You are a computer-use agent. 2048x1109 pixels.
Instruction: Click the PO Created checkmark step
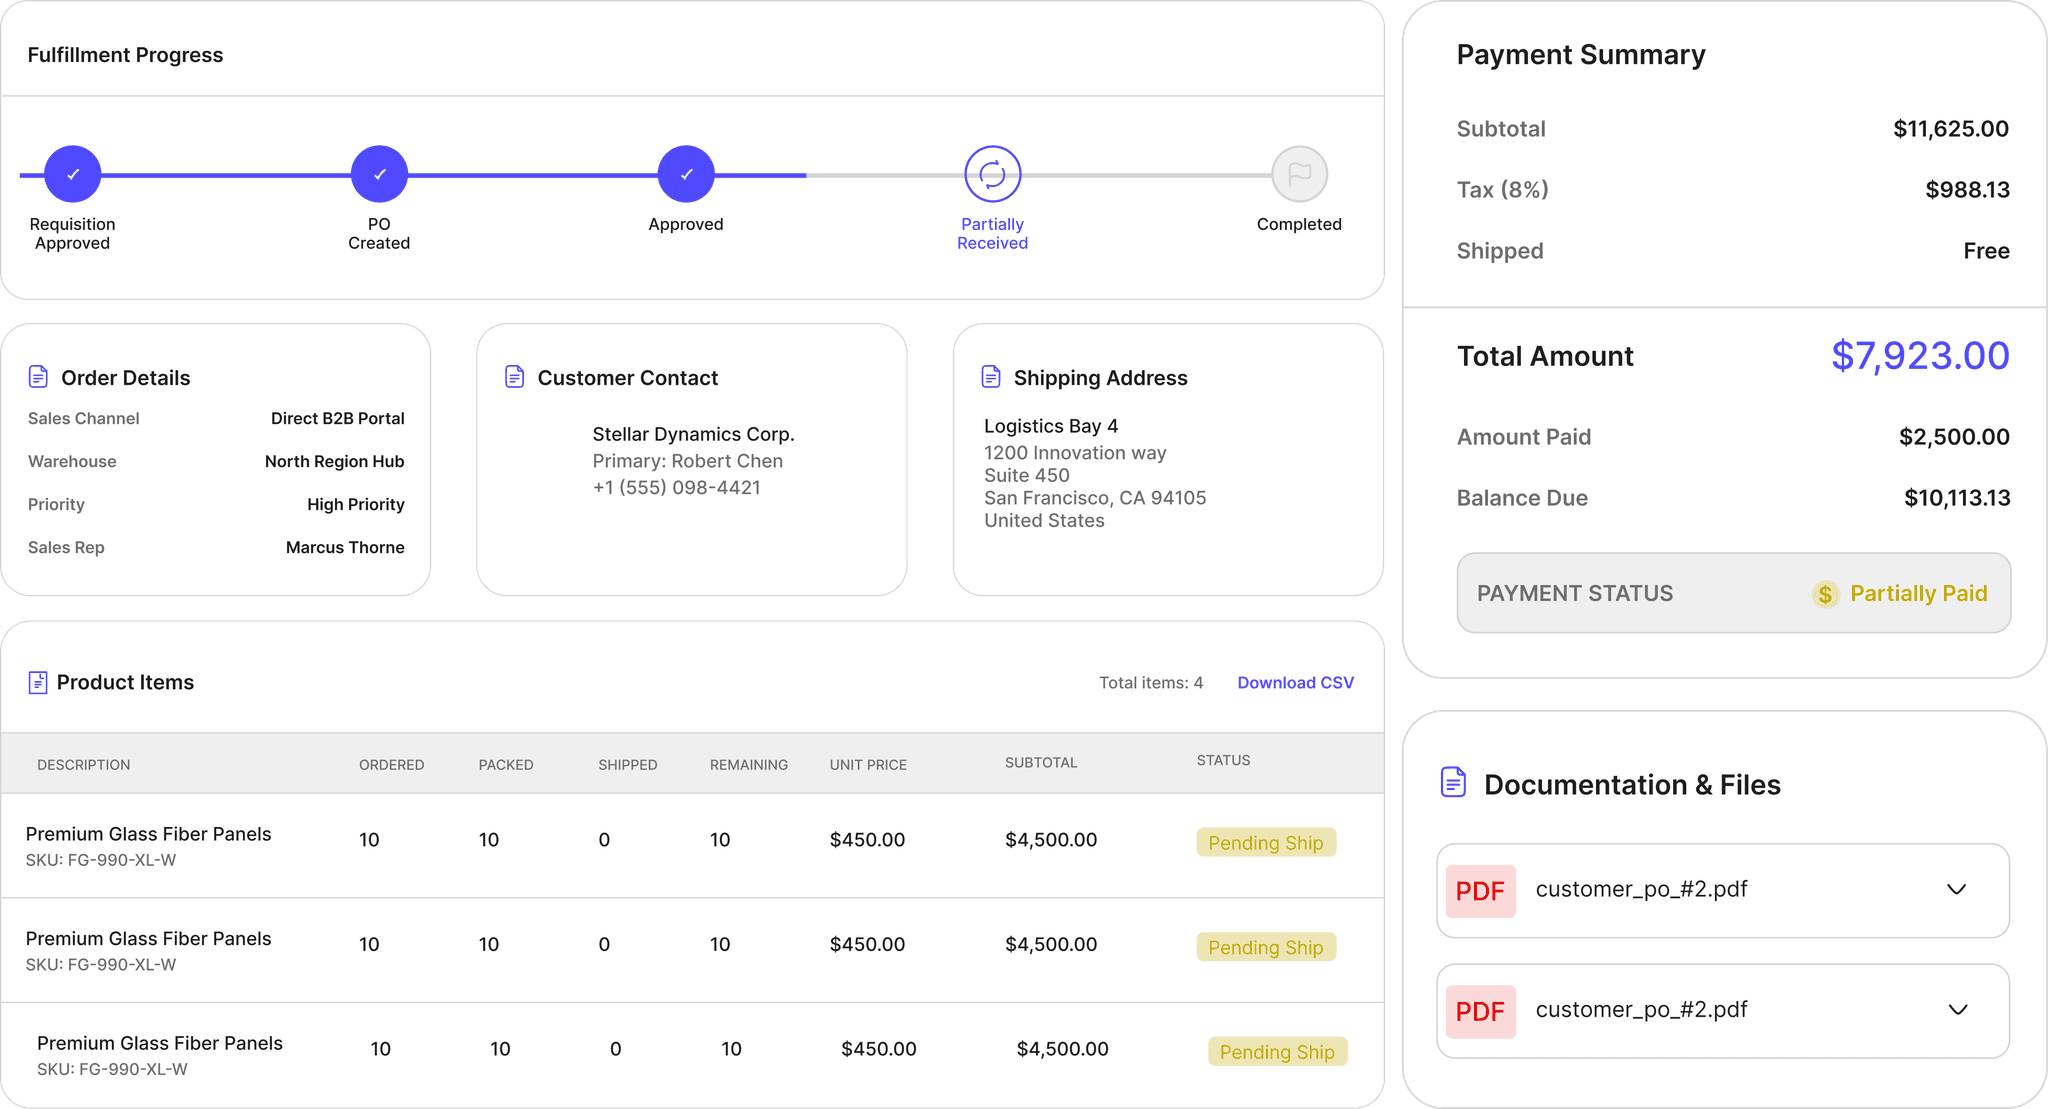tap(379, 174)
